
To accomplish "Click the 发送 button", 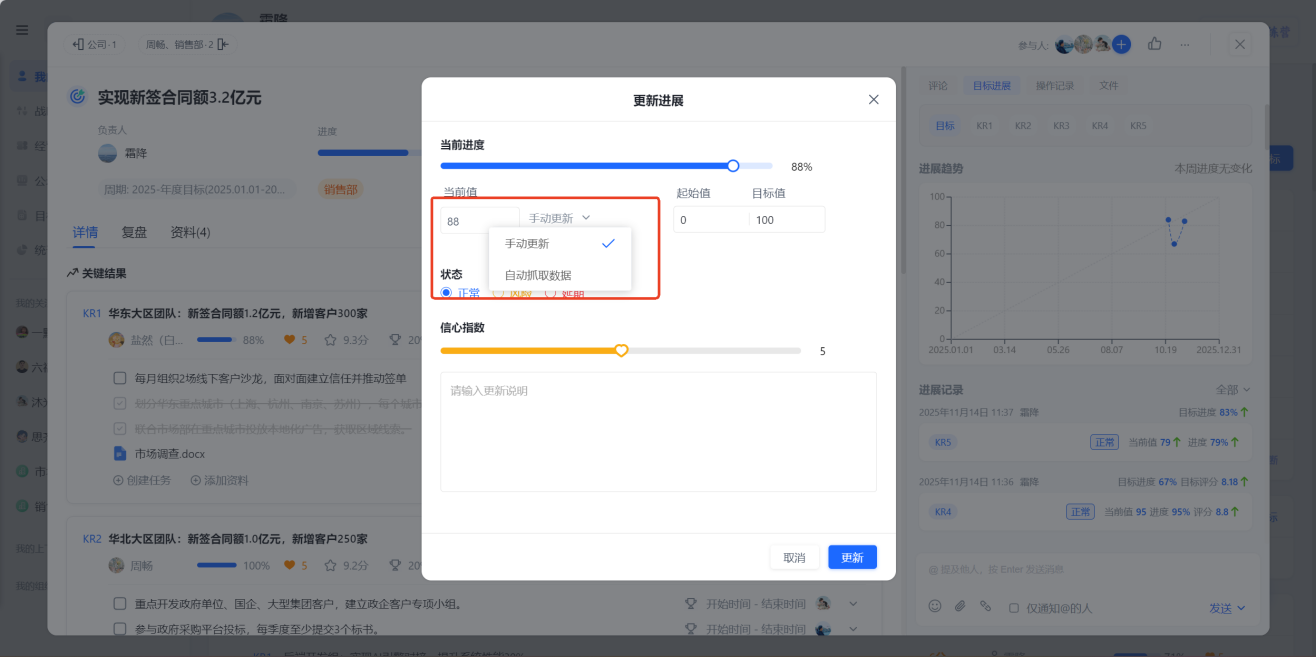I will [x=1221, y=608].
